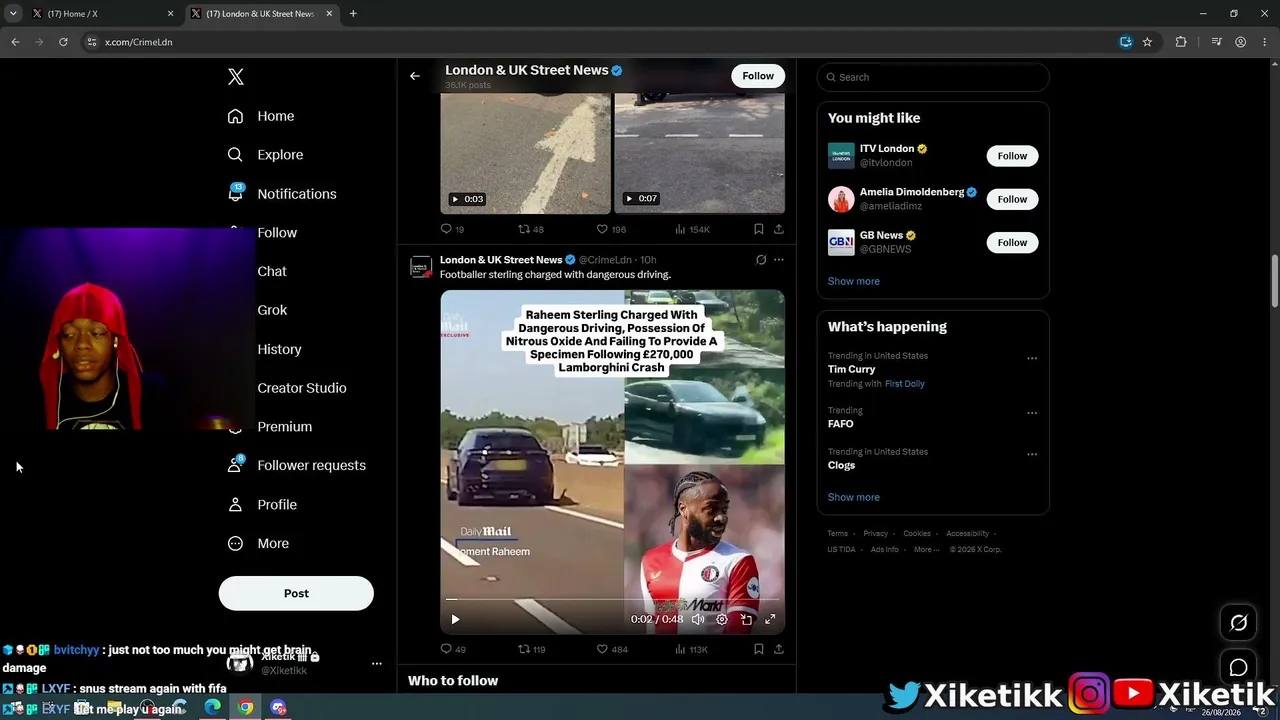This screenshot has height=720, width=1280.
Task: View analytics for the 154K views post
Action: (692, 229)
